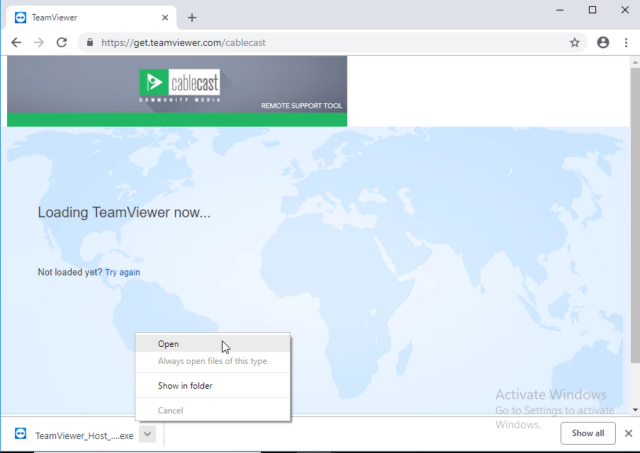Viewport: 640px width, 453px height.
Task: Click the 'REMOTE SUPPORT TOOL' banner text
Action: point(301,106)
